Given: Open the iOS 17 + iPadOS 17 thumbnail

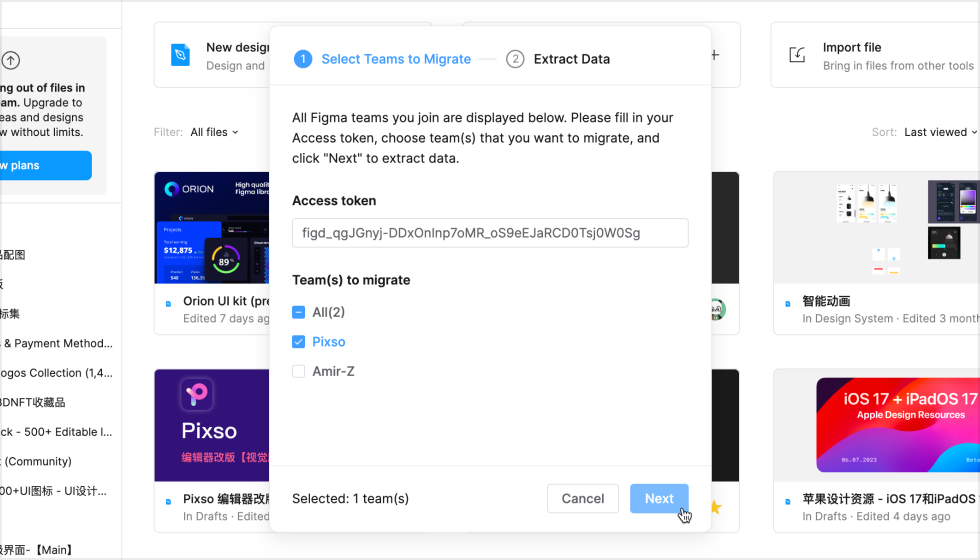Looking at the screenshot, I should coord(876,425).
